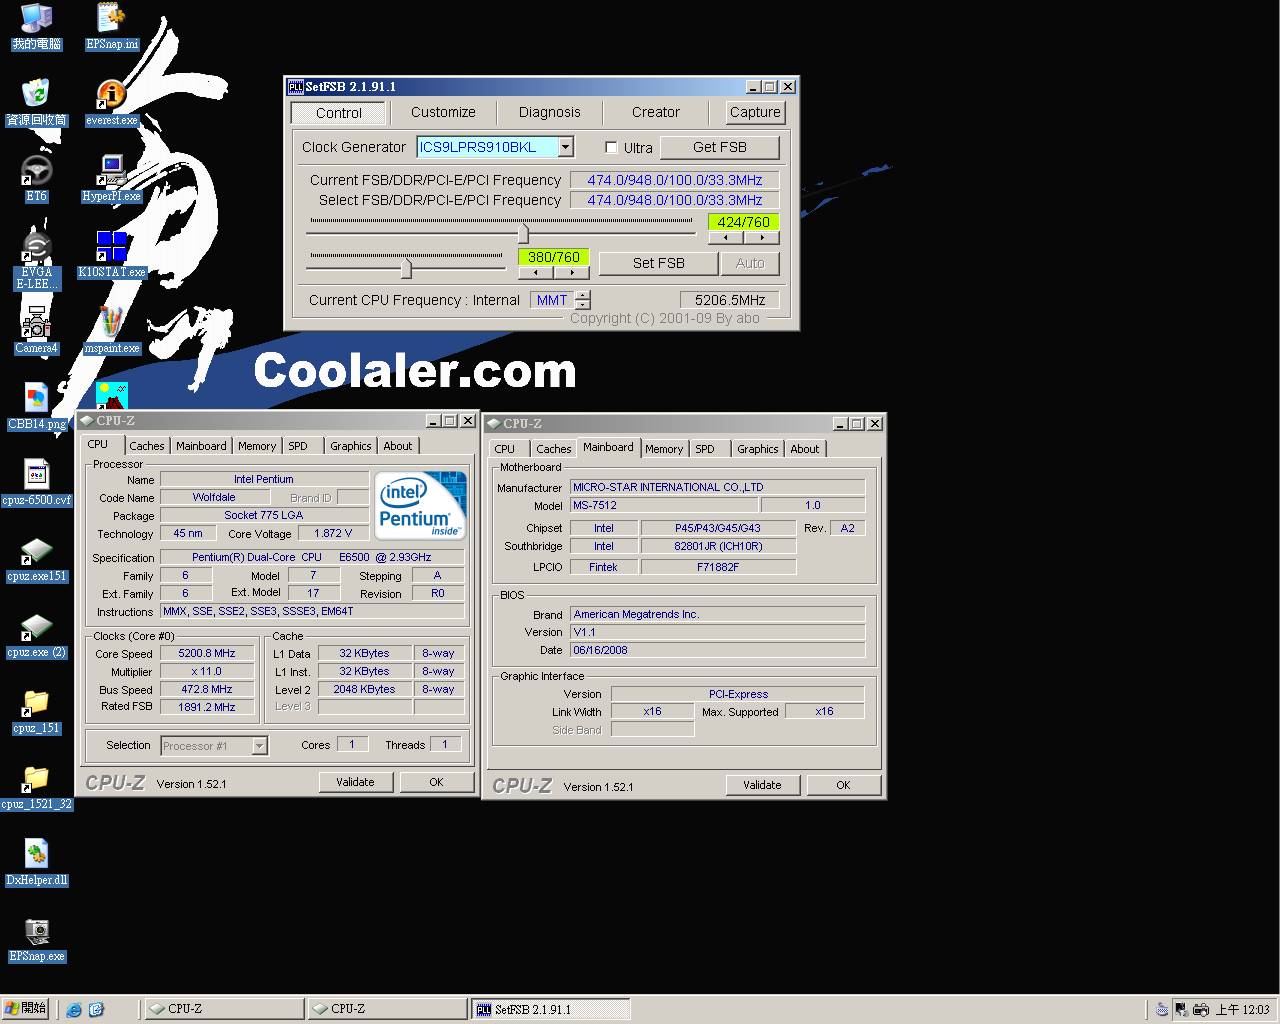The width and height of the screenshot is (1280, 1024).
Task: Open the disabled Processor #1 Selection dropdown
Action: 260,746
